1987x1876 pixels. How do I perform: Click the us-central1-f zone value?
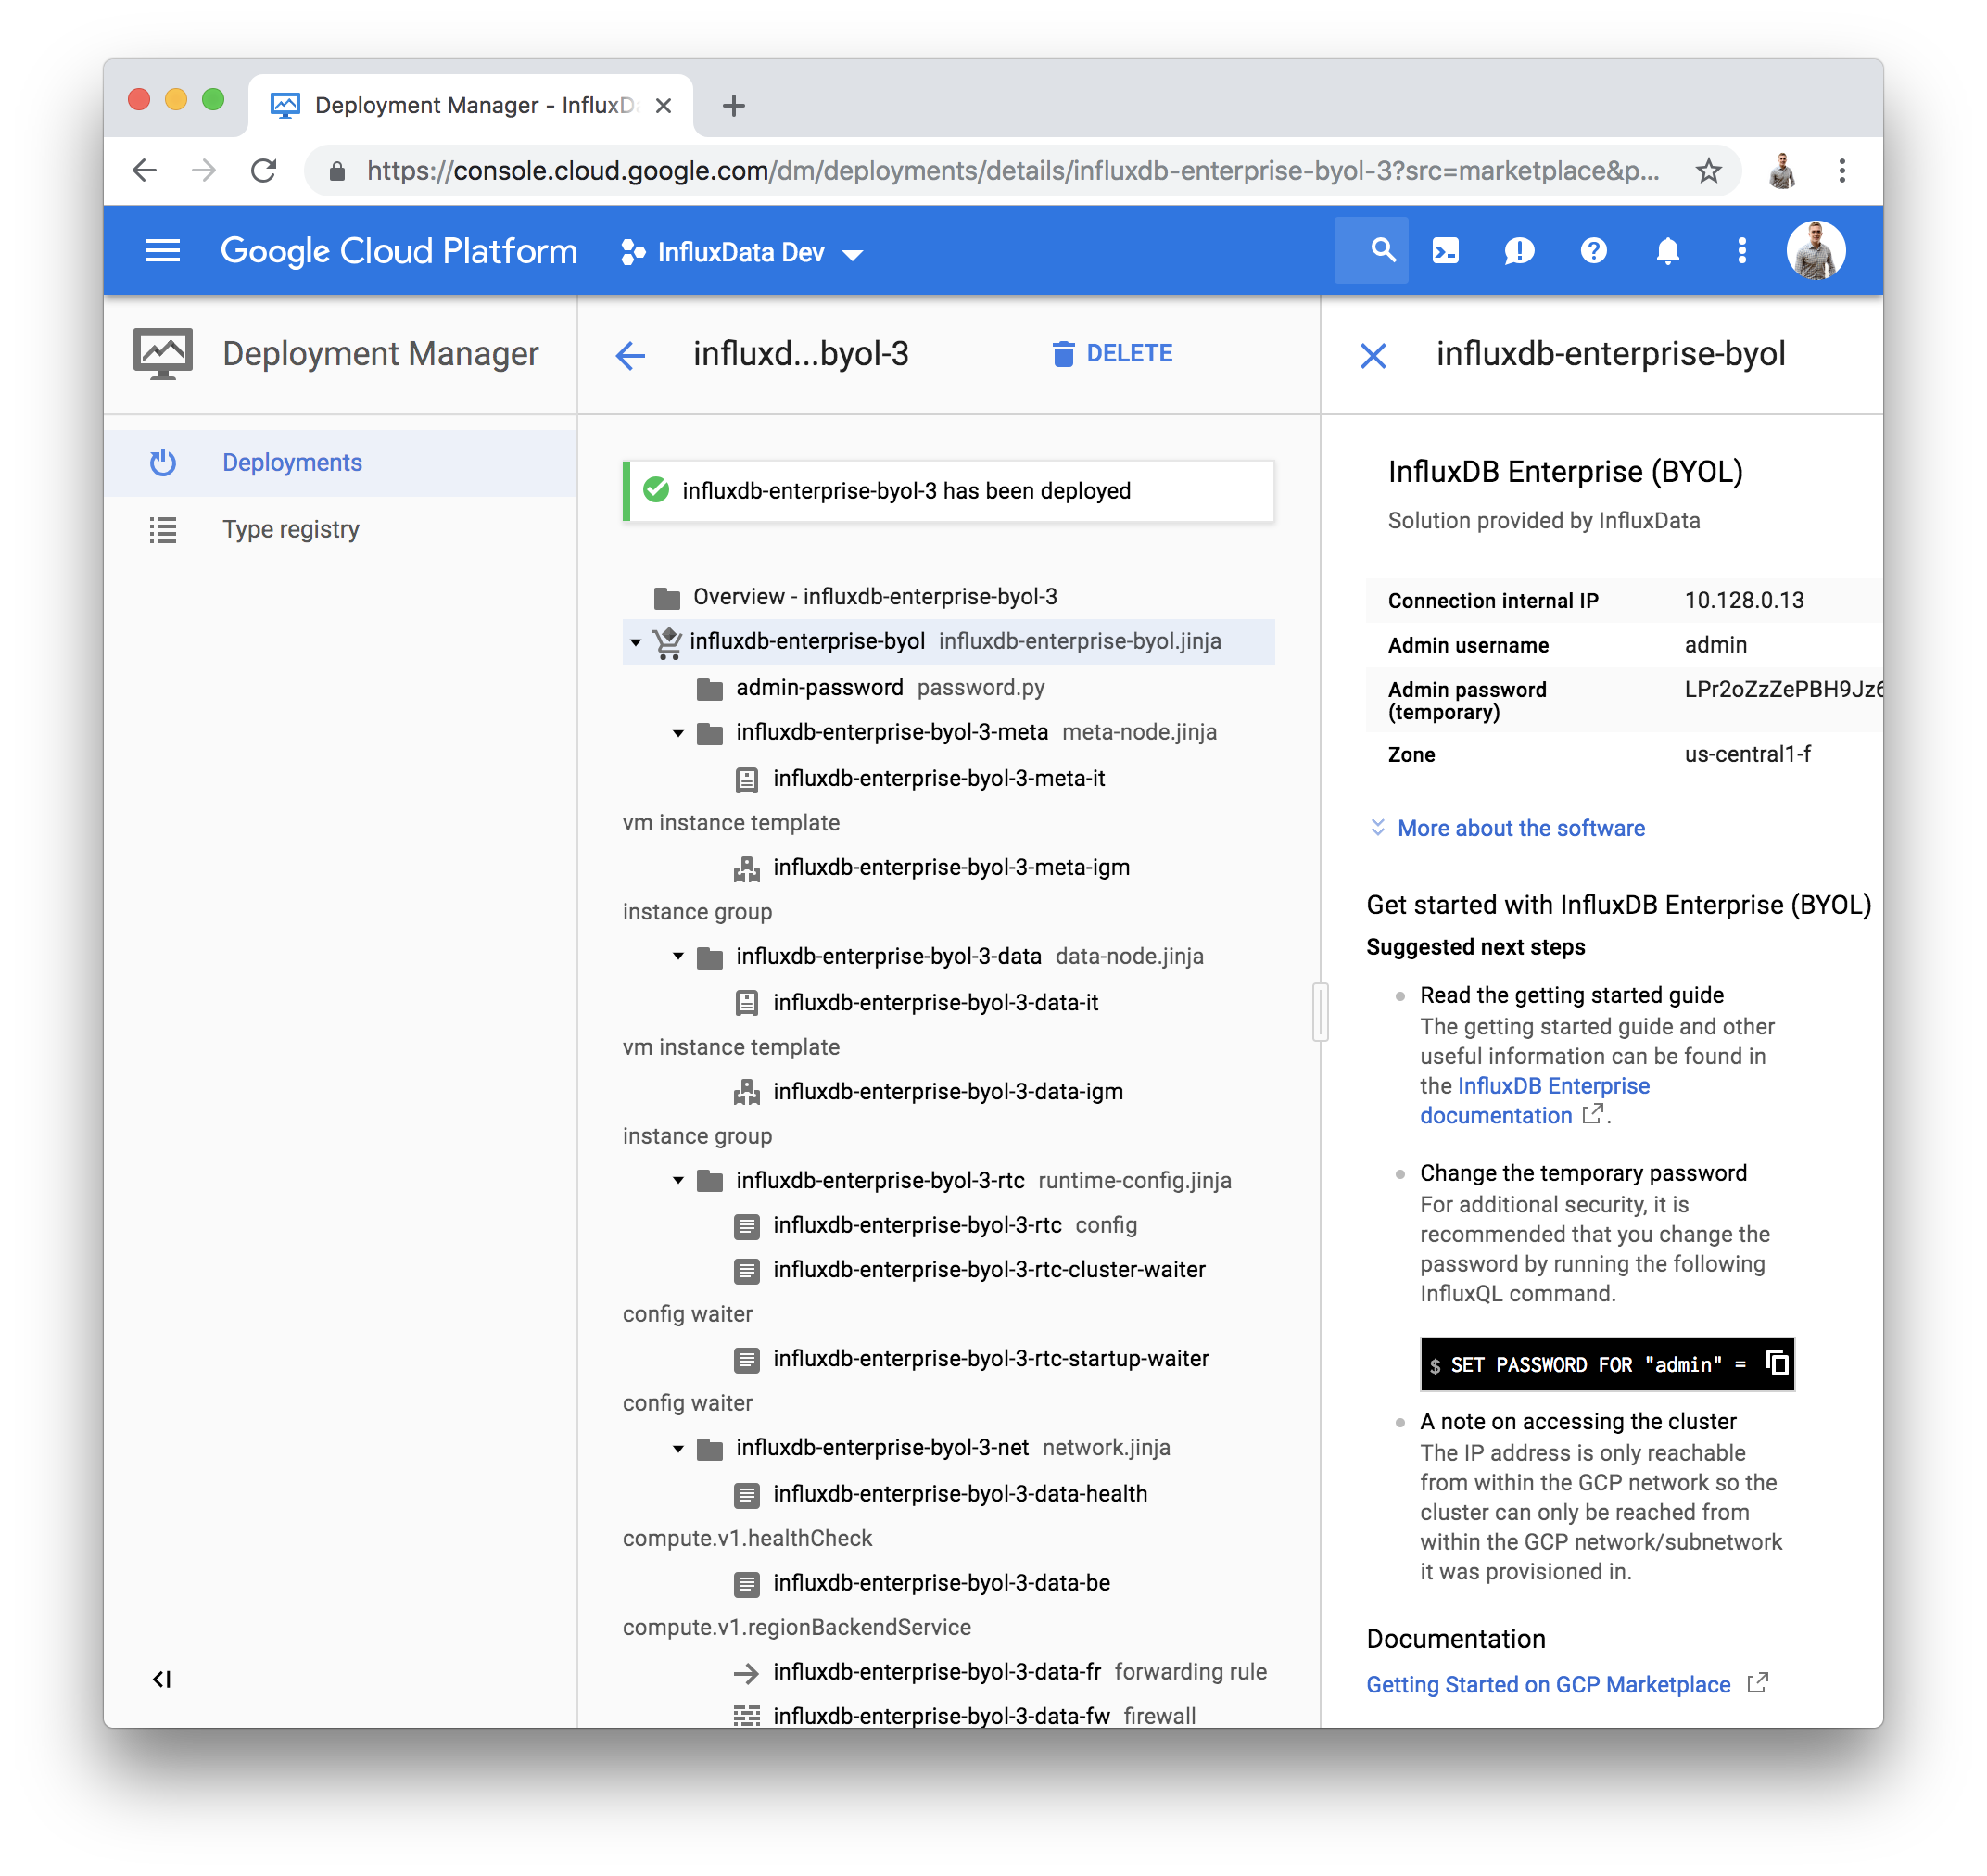pos(1747,755)
